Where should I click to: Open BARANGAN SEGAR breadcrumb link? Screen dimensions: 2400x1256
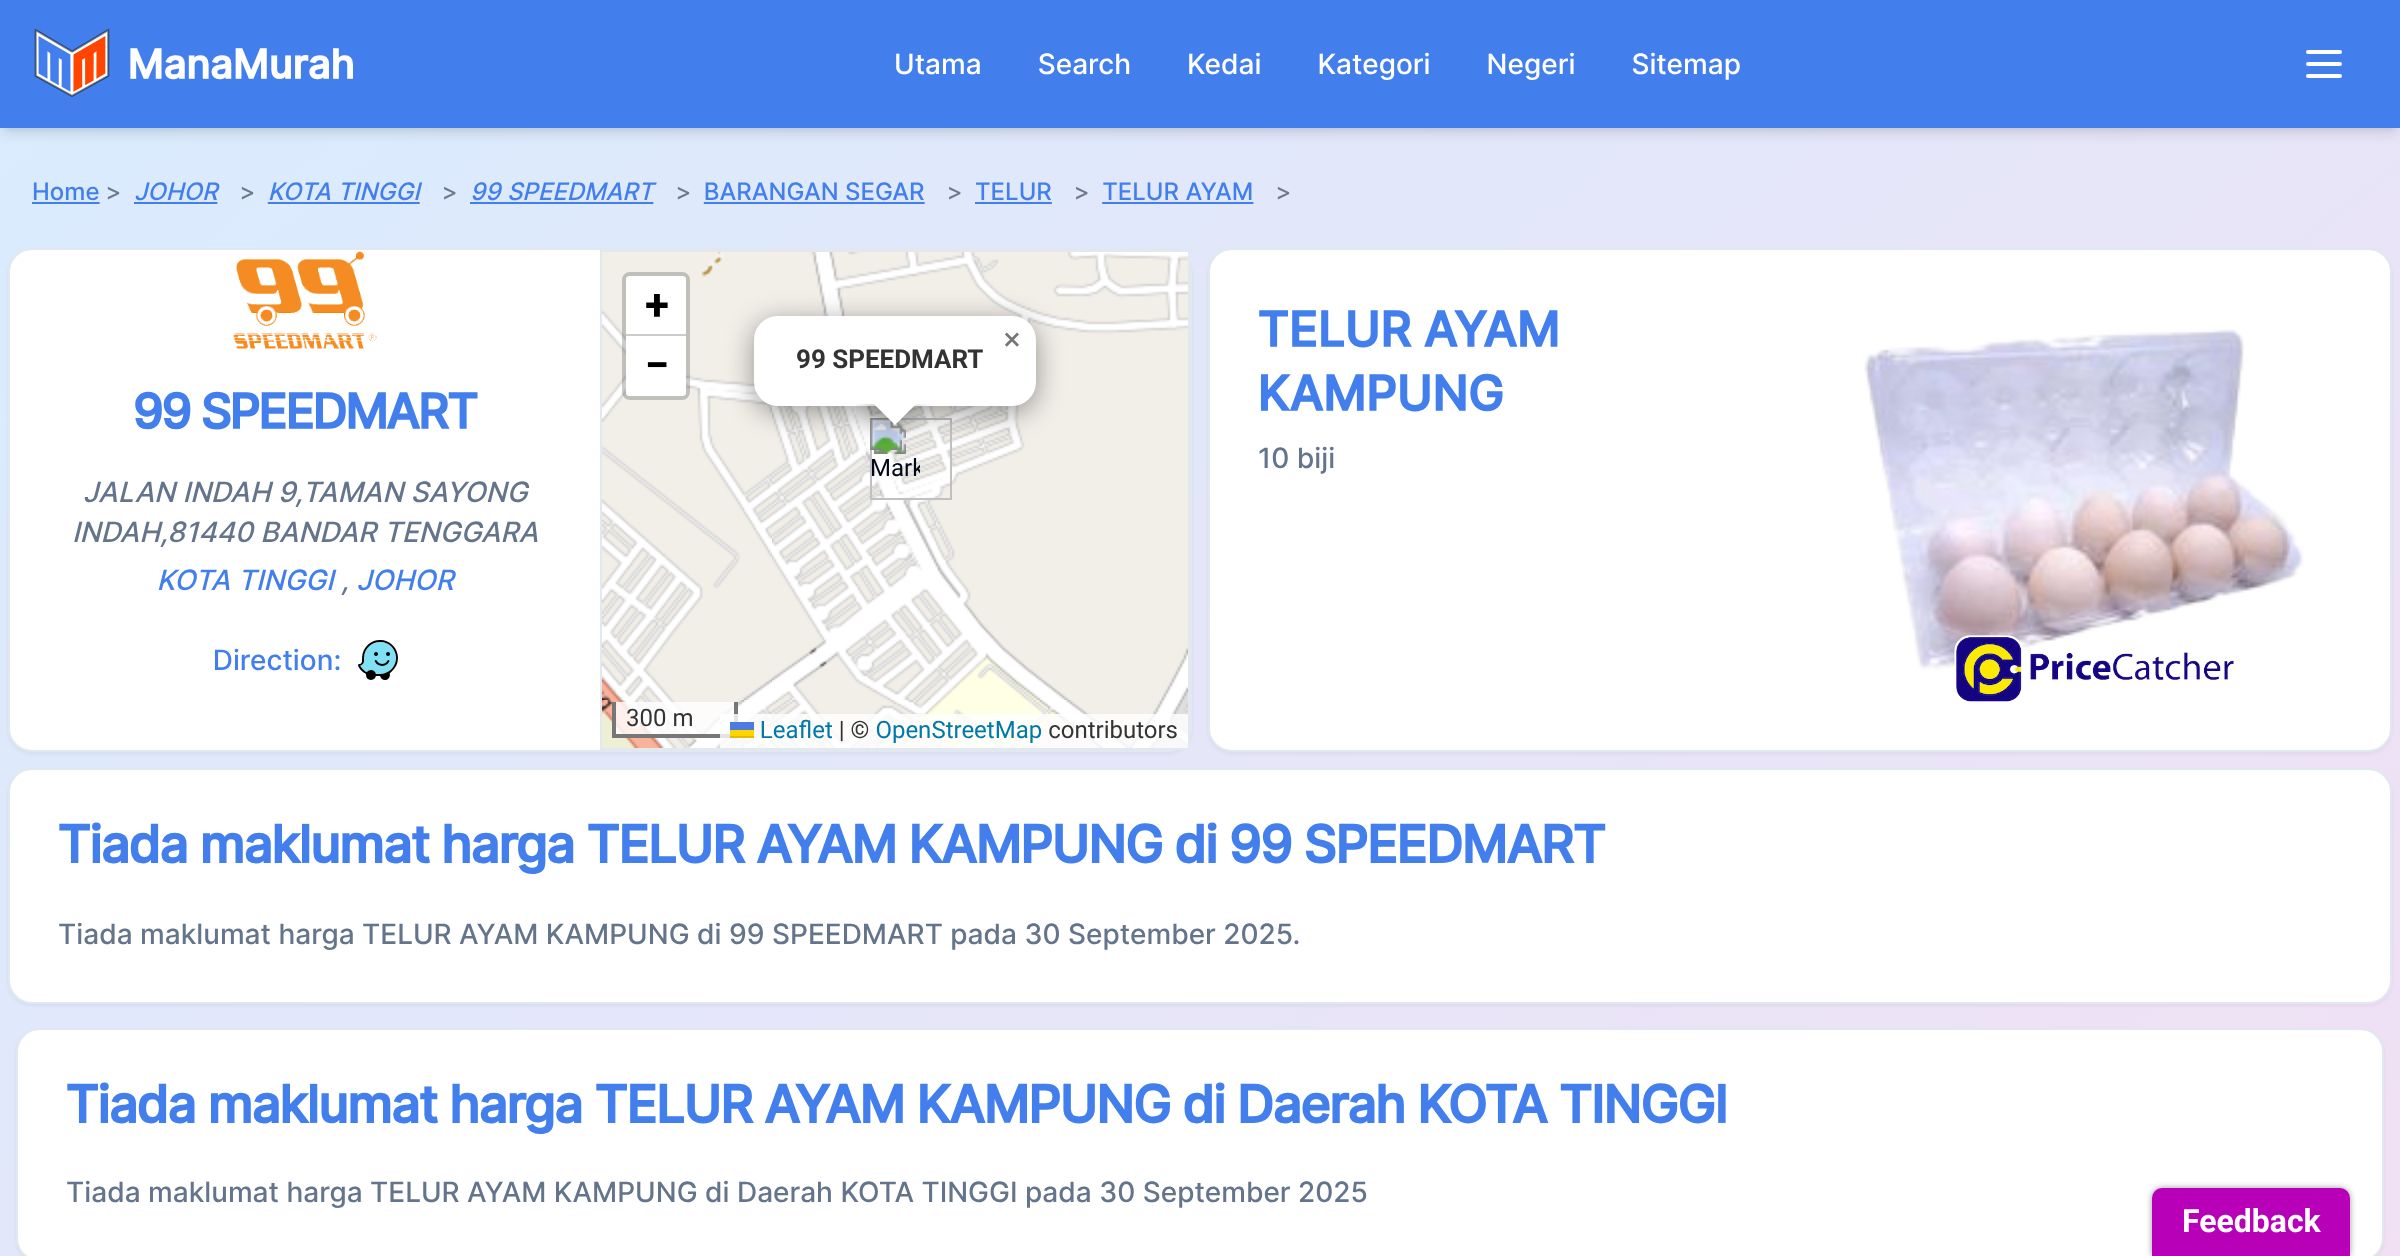pyautogui.click(x=813, y=191)
